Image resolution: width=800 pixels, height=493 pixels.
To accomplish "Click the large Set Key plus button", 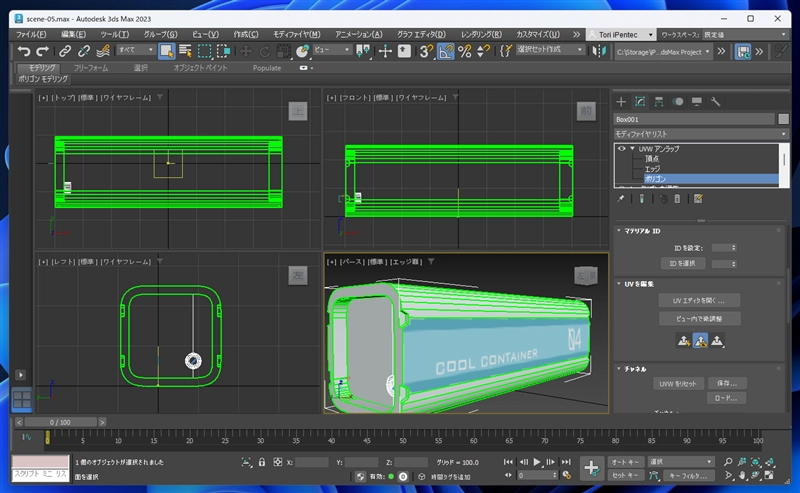I will pos(591,467).
